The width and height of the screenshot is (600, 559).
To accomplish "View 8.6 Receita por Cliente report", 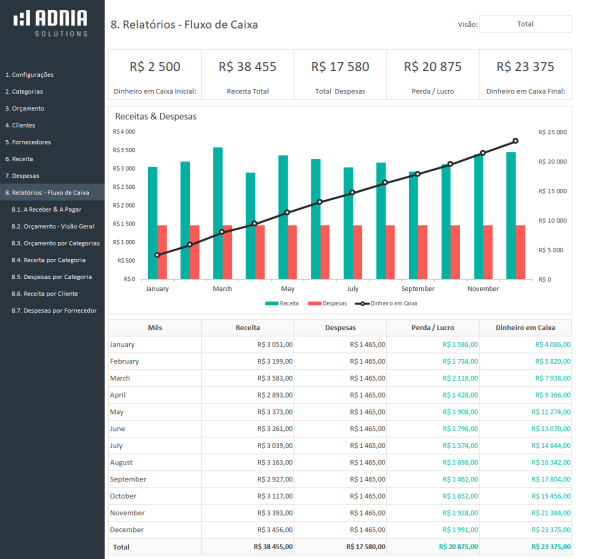I will click(49, 294).
